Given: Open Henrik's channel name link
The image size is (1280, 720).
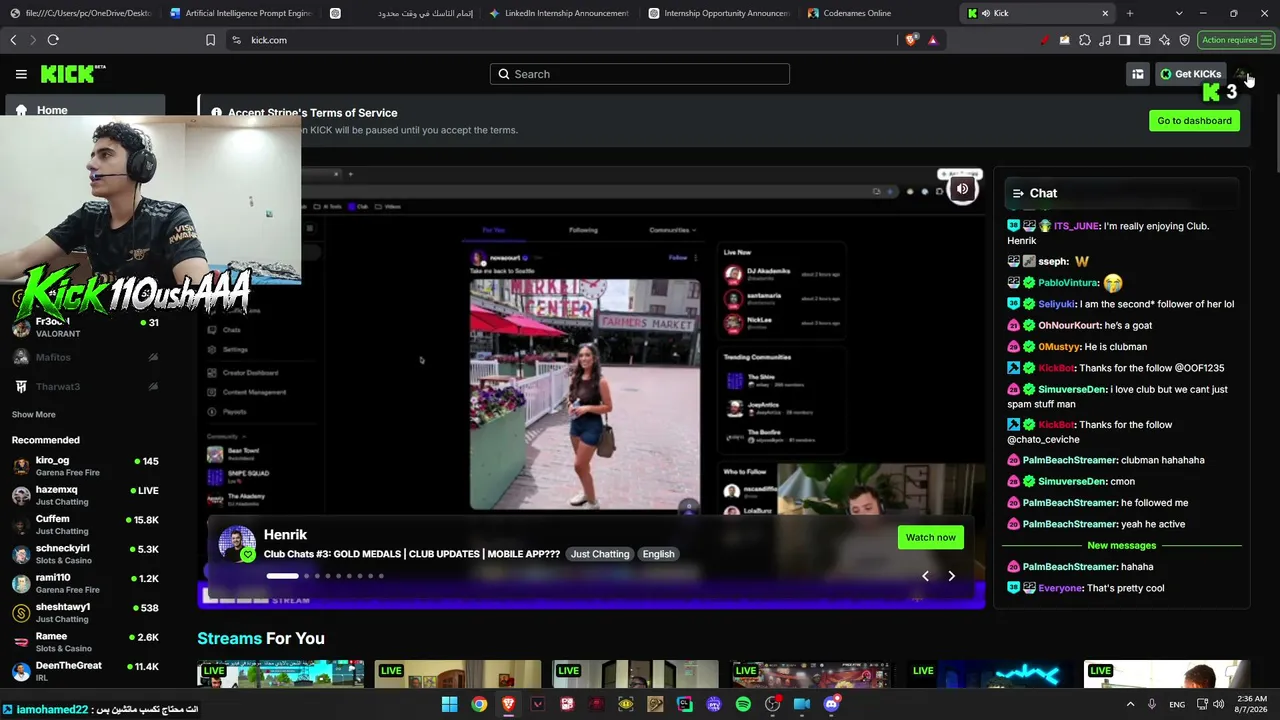Looking at the screenshot, I should coord(285,535).
